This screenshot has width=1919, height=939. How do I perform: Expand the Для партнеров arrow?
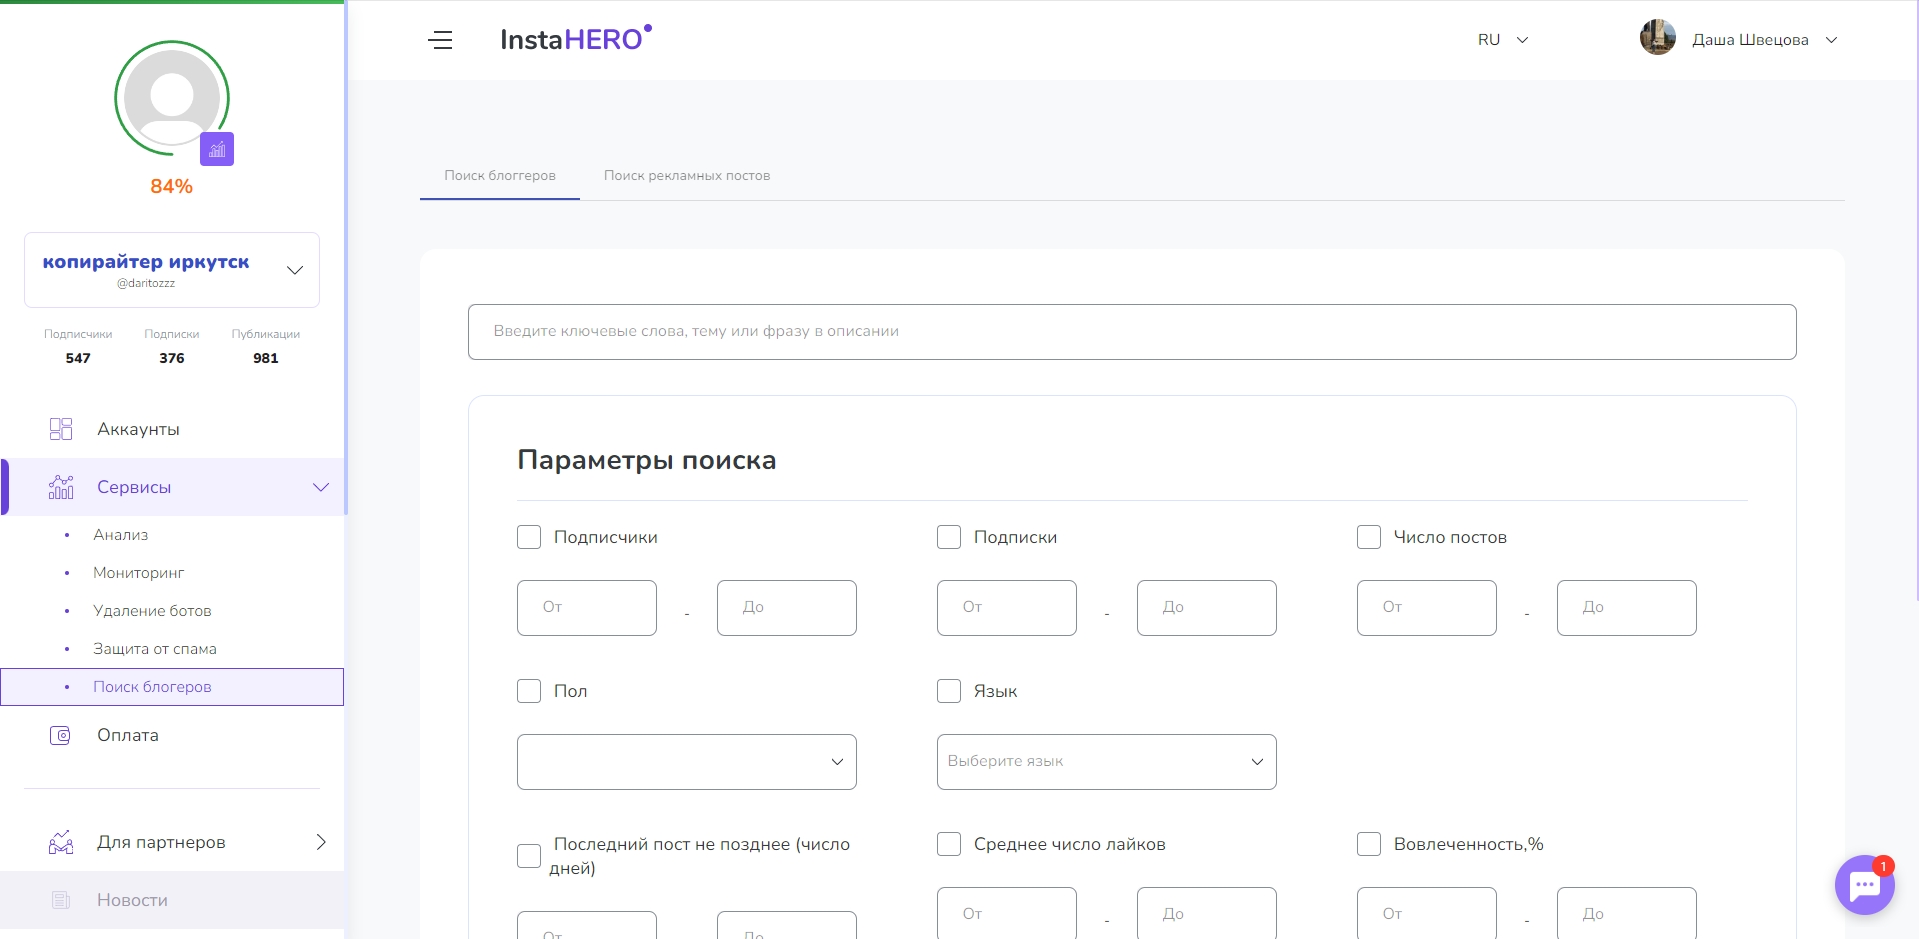(321, 842)
